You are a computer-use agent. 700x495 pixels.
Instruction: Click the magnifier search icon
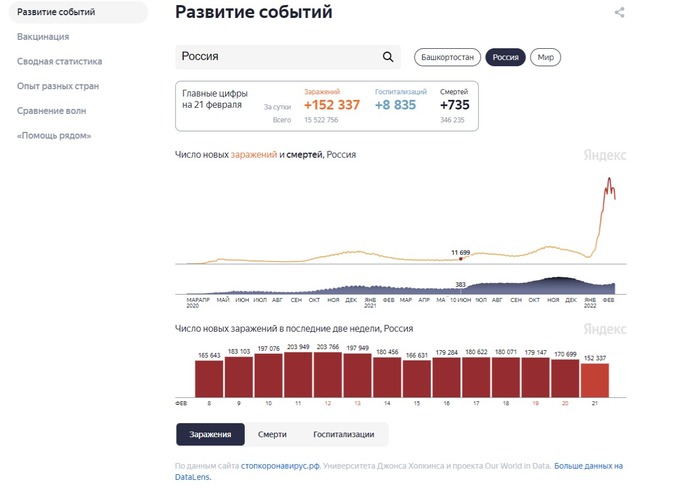click(x=388, y=57)
